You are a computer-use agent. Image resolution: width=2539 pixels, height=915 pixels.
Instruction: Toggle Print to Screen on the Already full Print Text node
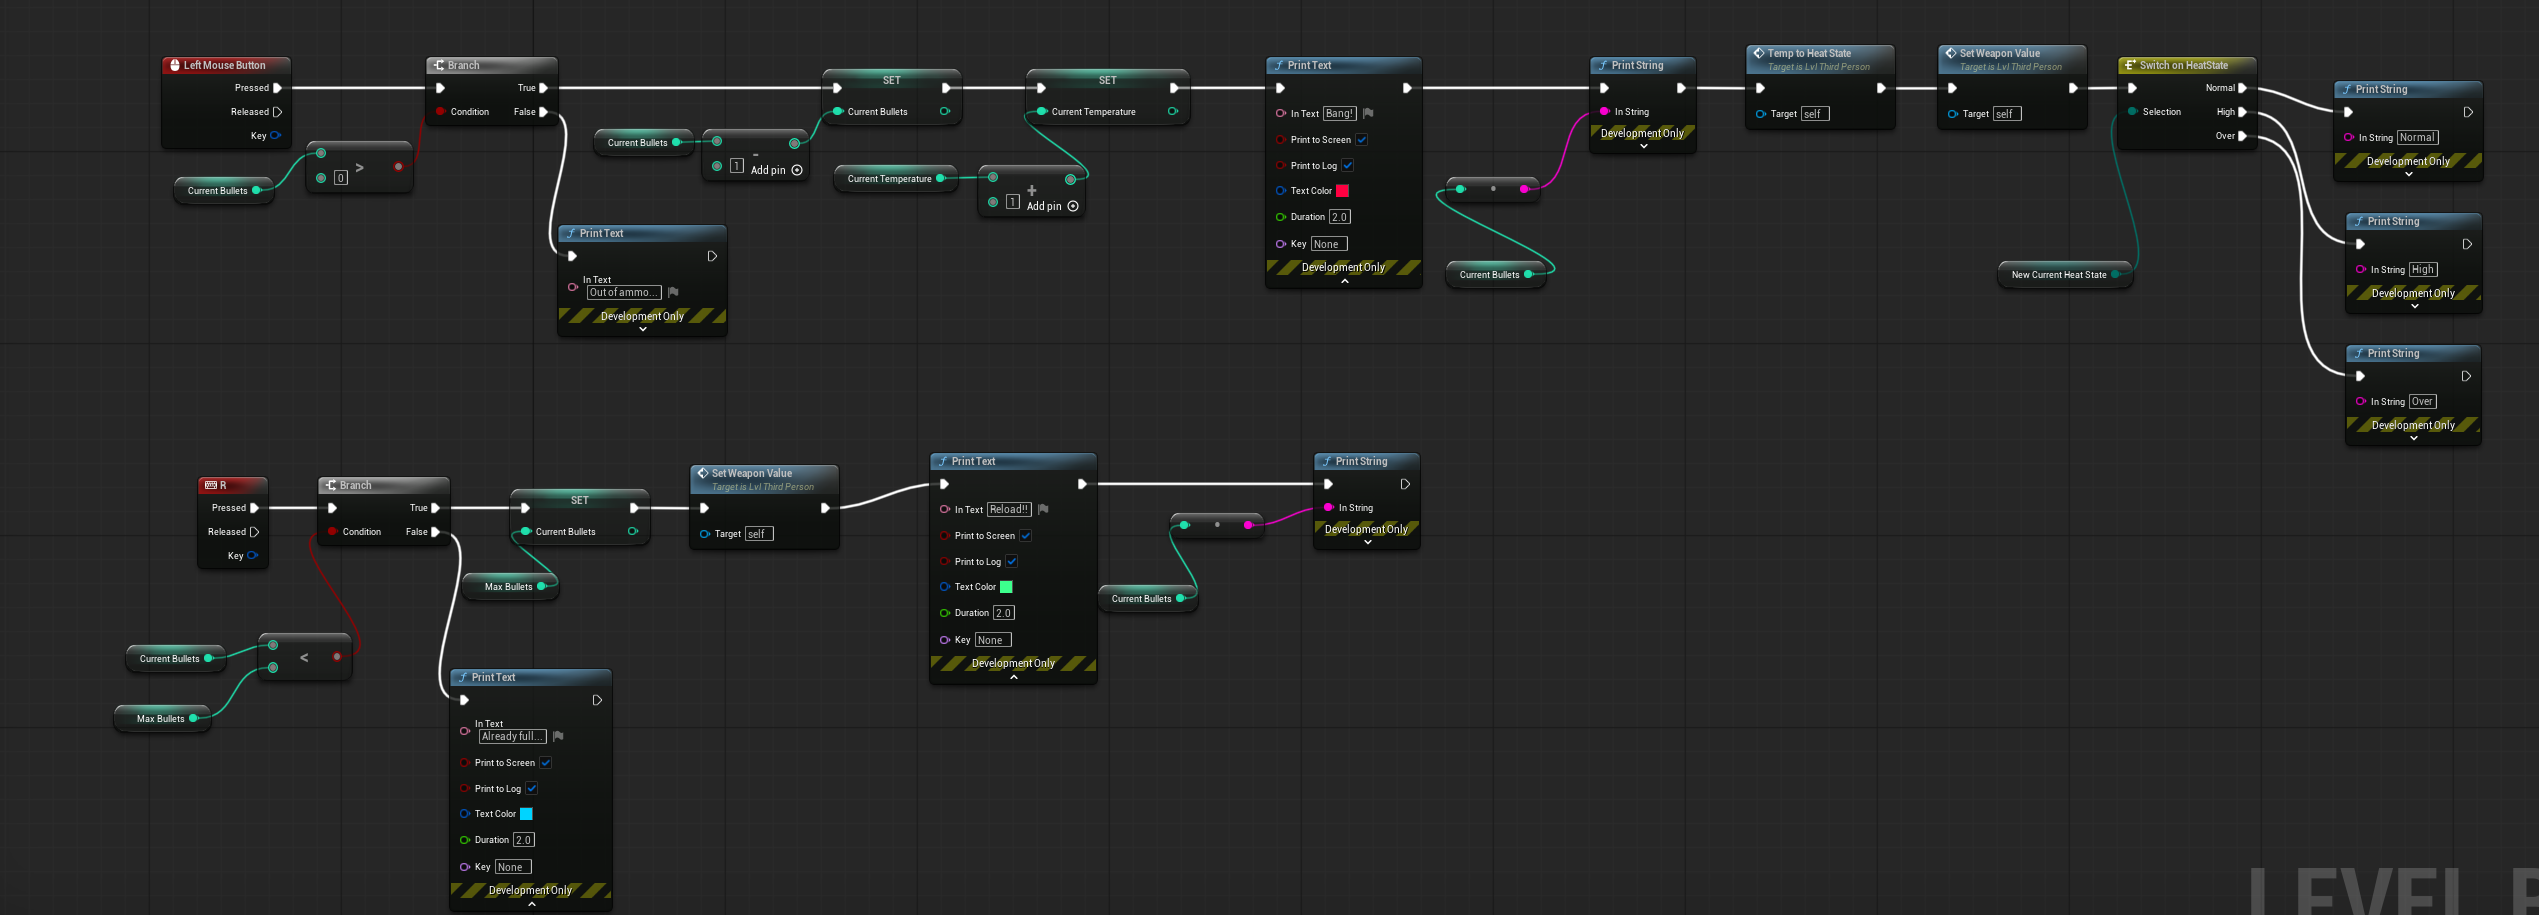coord(546,763)
